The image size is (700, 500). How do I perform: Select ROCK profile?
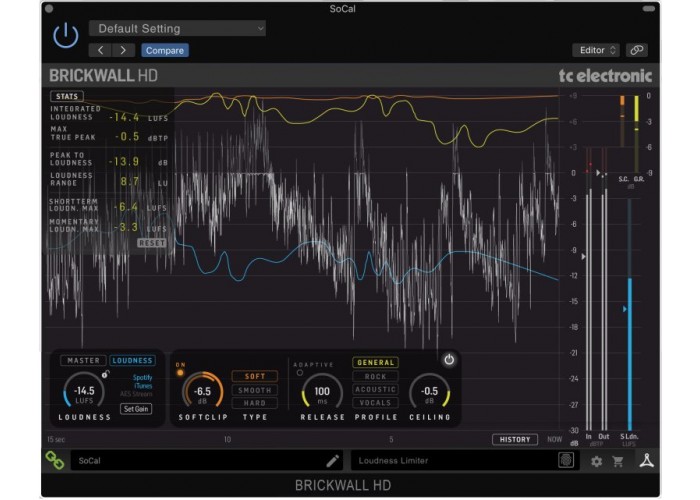click(x=375, y=376)
